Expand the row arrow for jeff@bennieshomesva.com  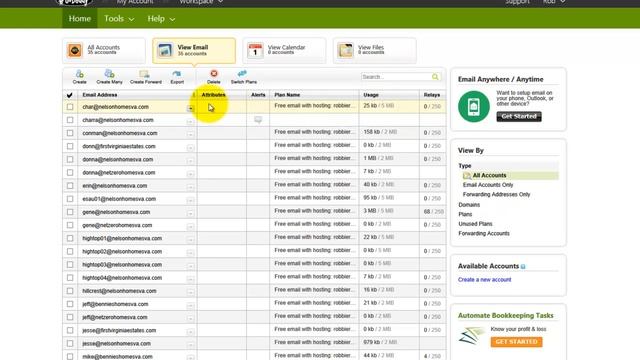point(190,305)
